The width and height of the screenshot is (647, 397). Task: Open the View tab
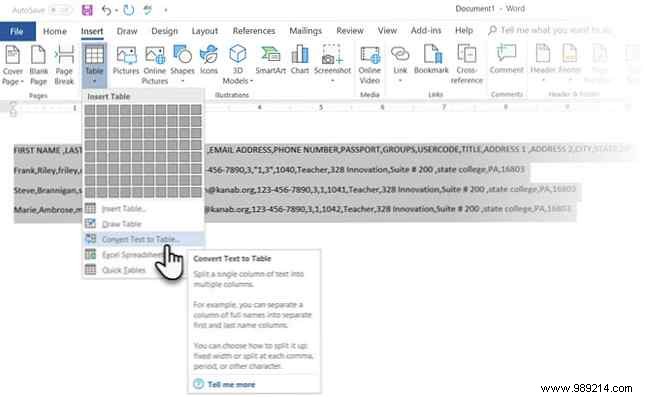[x=387, y=31]
